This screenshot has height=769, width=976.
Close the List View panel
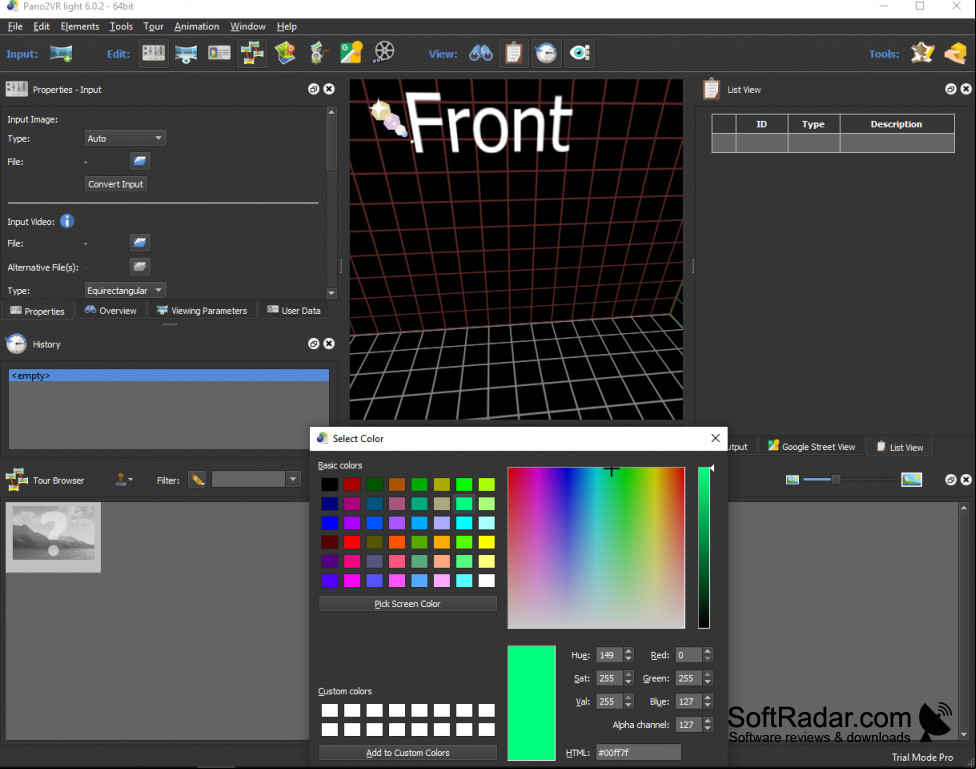click(966, 89)
